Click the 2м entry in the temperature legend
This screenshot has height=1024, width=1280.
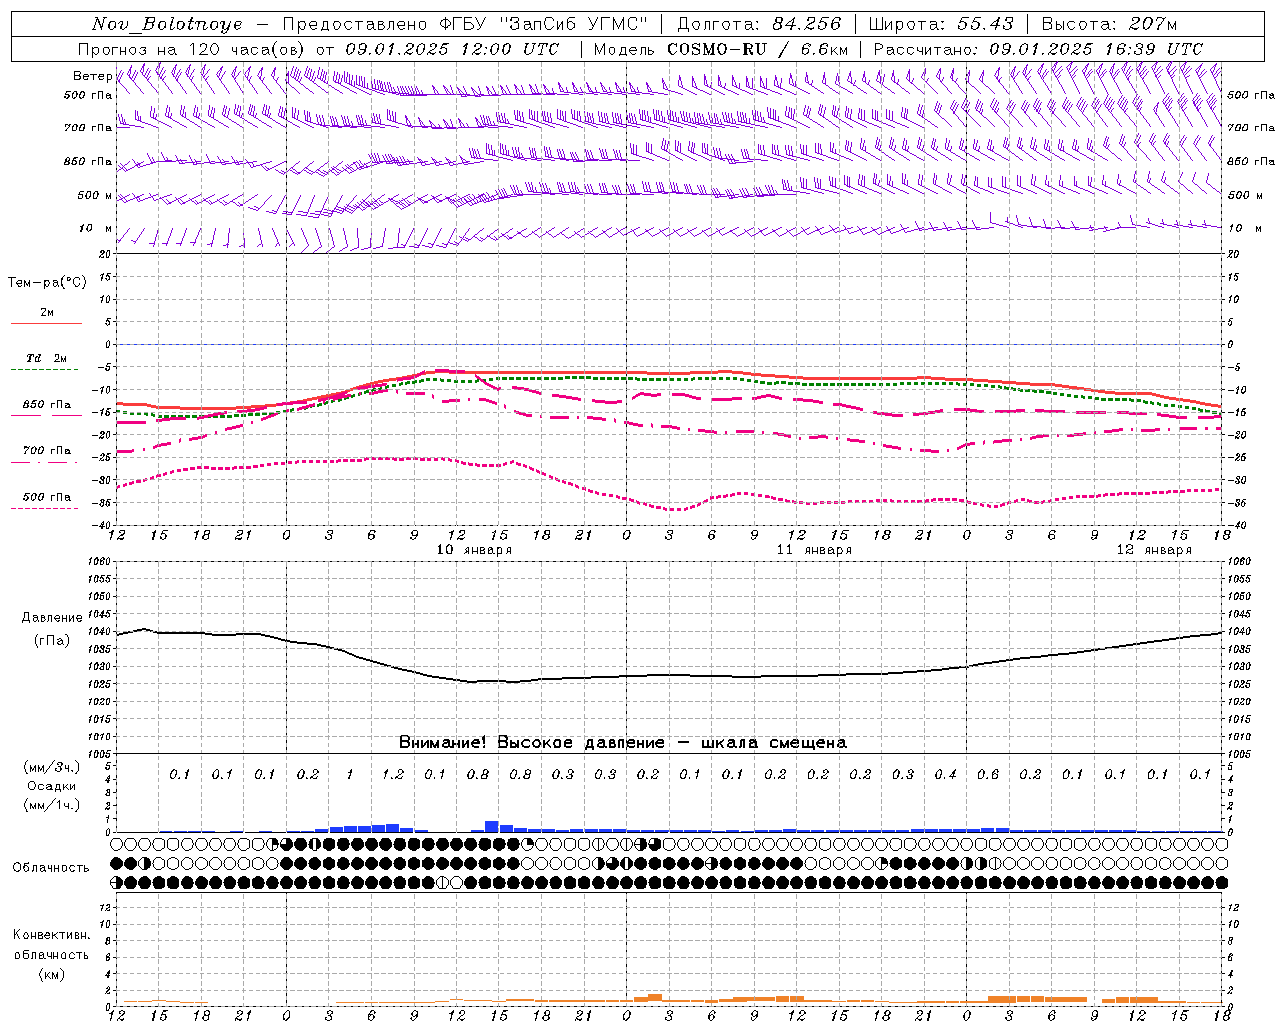click(x=47, y=312)
